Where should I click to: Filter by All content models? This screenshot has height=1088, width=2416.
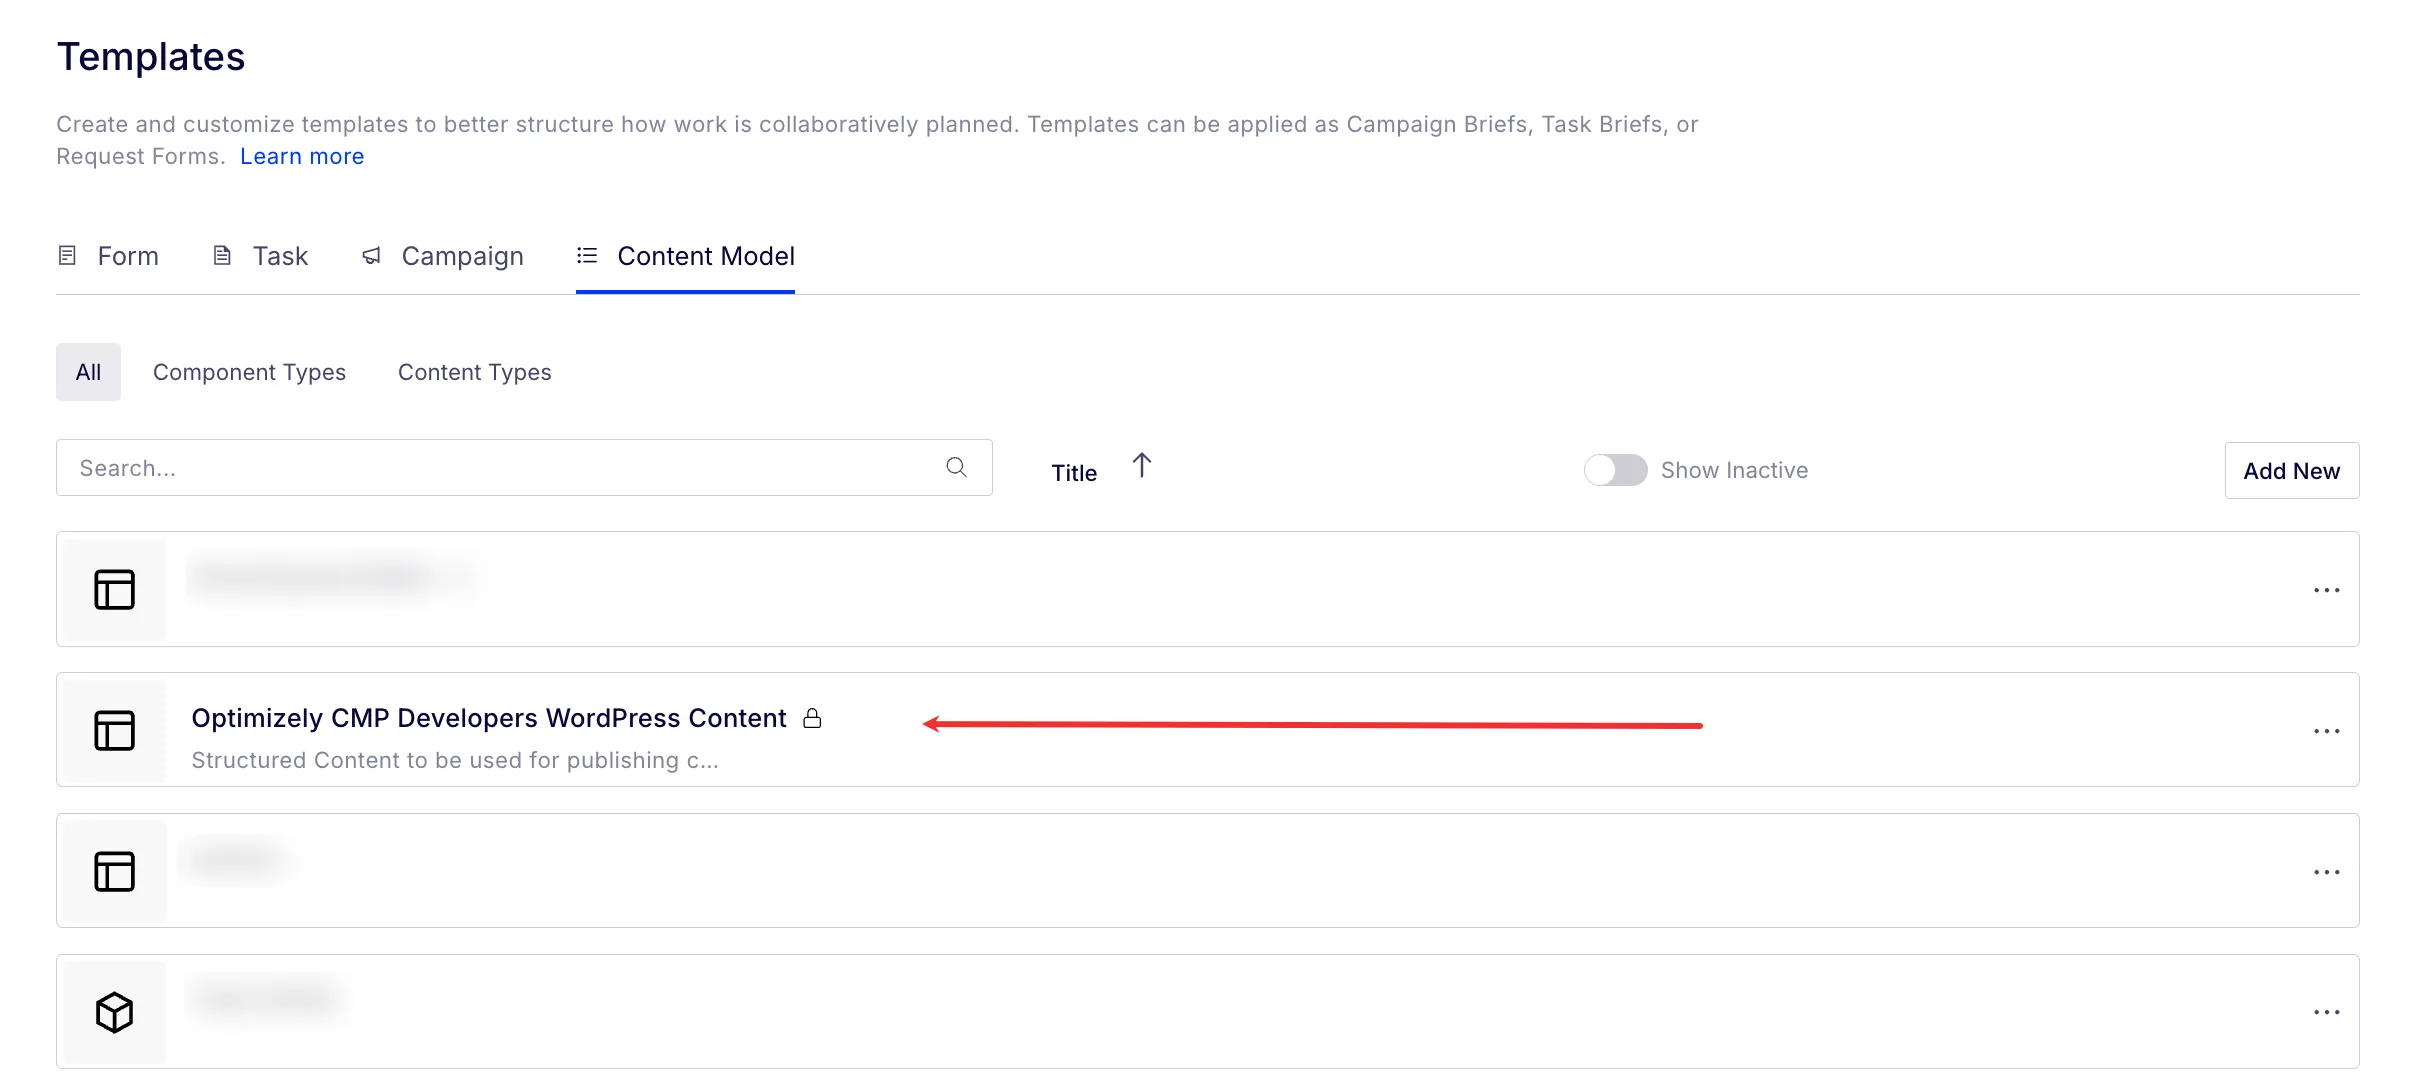click(88, 372)
